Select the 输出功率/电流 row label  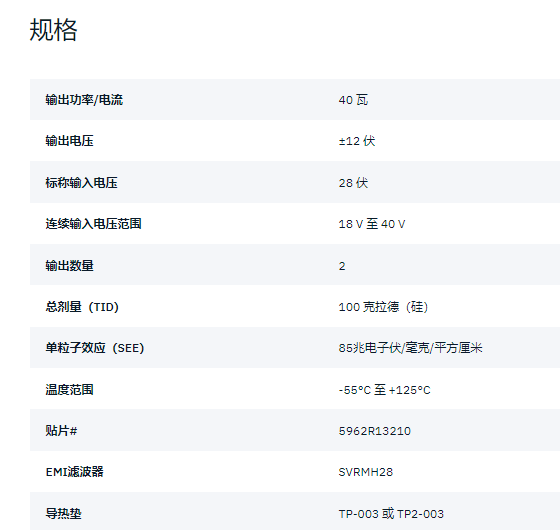(x=84, y=100)
